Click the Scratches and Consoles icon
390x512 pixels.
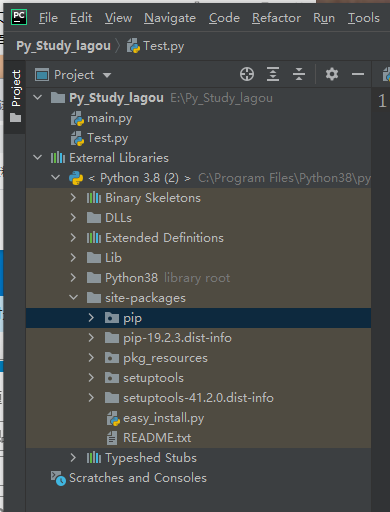point(58,478)
